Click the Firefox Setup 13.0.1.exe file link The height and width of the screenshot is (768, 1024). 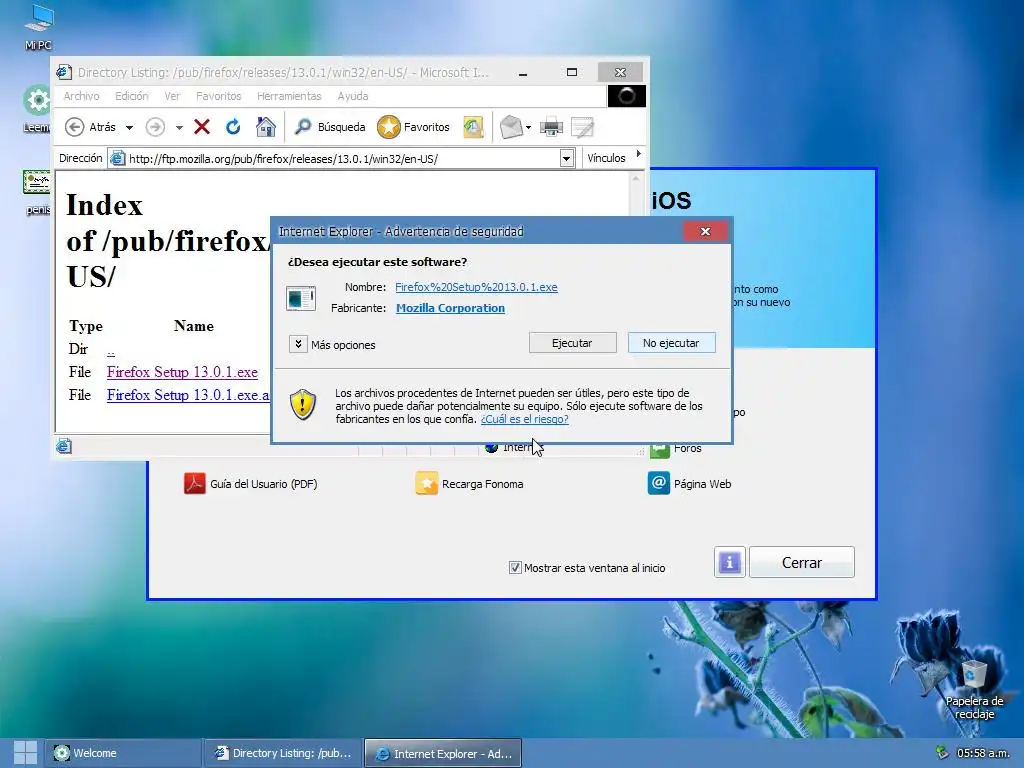(182, 372)
